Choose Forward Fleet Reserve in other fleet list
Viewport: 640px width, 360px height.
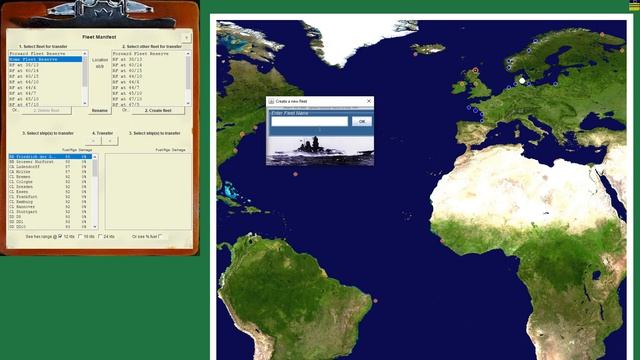[x=149, y=53]
